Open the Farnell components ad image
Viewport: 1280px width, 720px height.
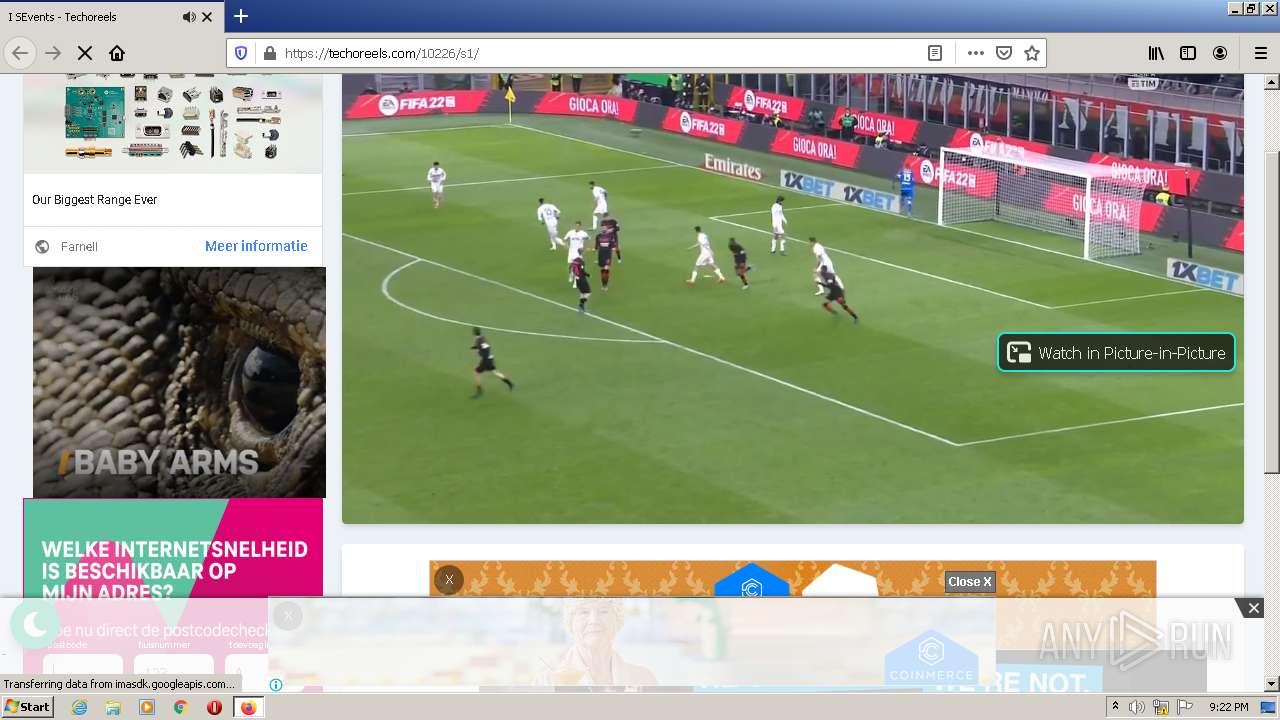tap(173, 122)
